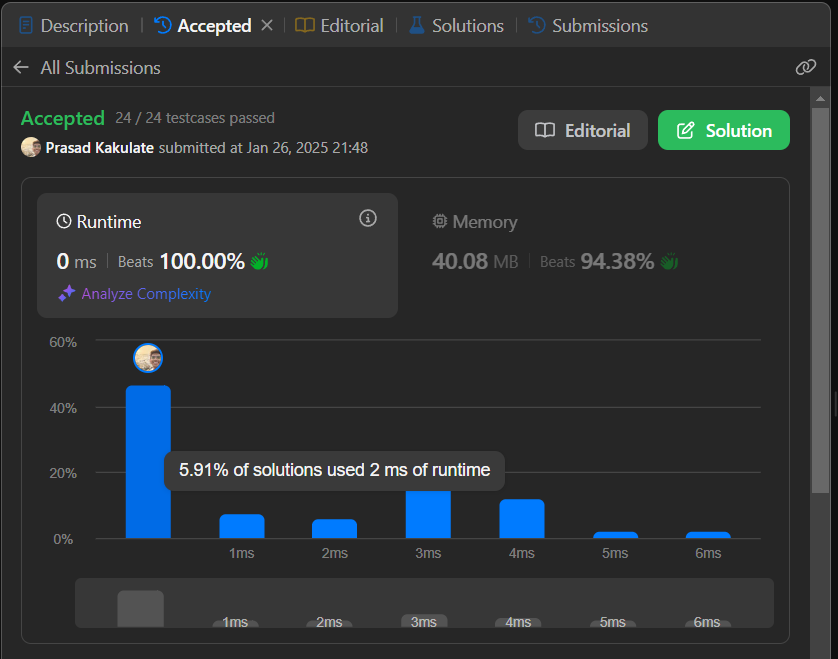The height and width of the screenshot is (659, 838).
Task: Click the back arrow to All Submissions
Action: tap(21, 67)
